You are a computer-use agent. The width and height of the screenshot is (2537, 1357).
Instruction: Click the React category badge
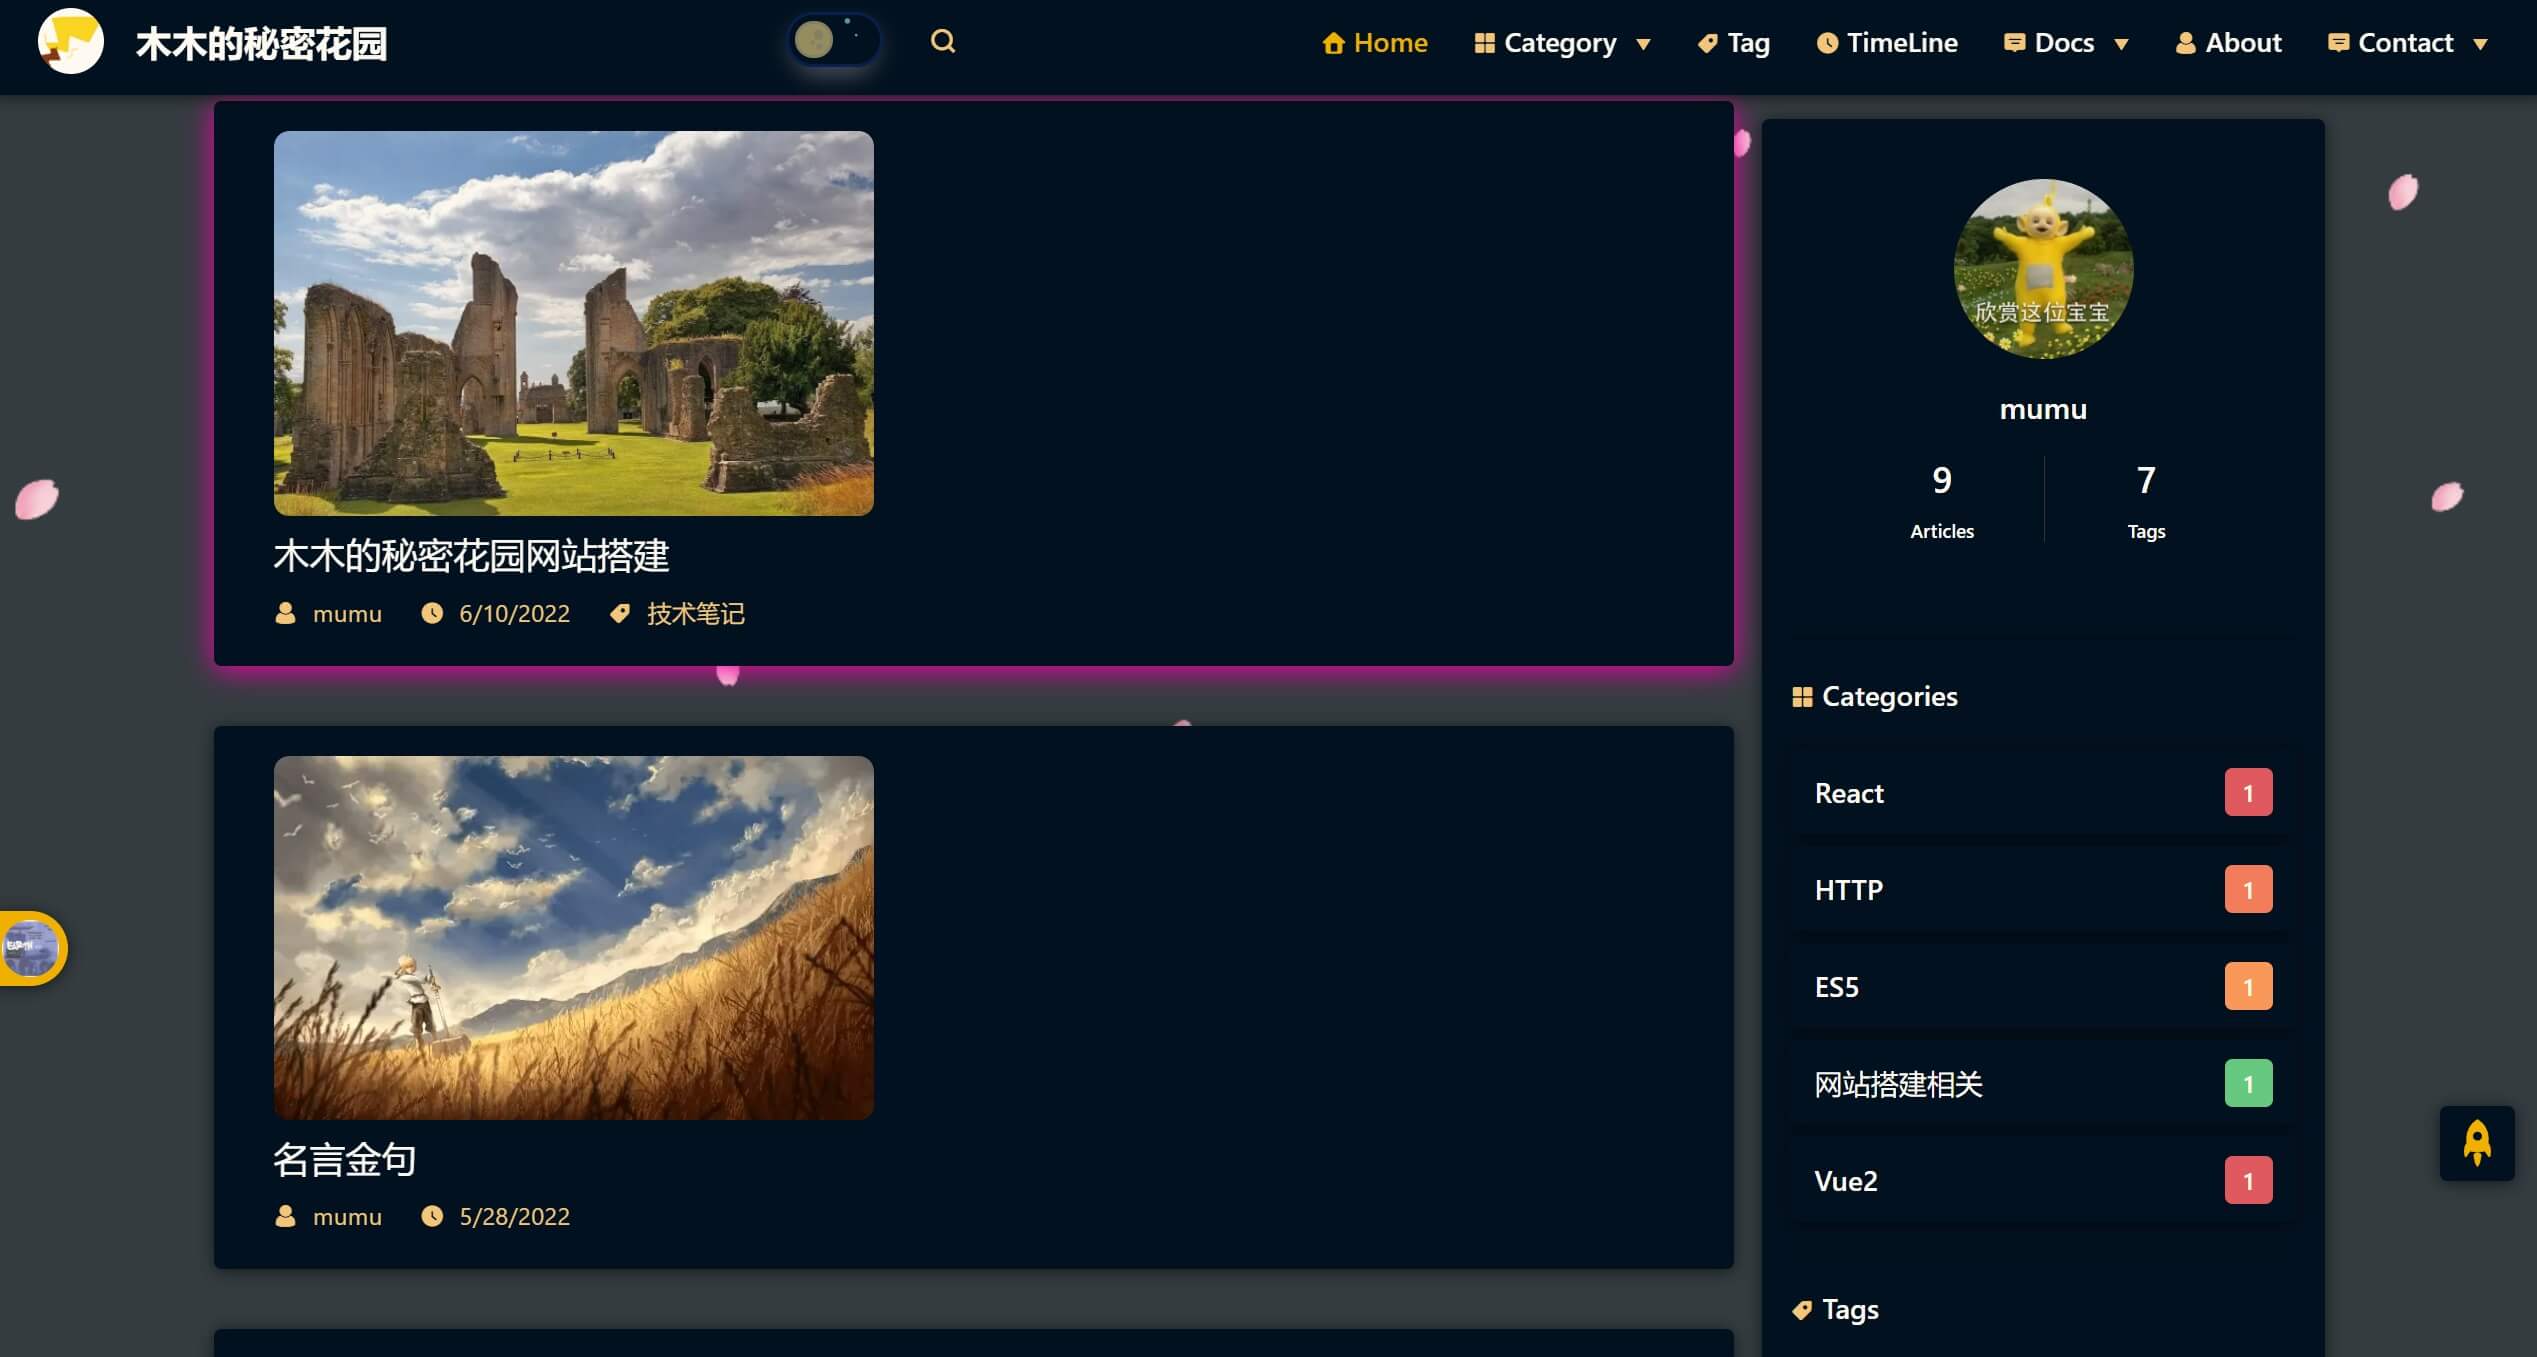(2248, 792)
